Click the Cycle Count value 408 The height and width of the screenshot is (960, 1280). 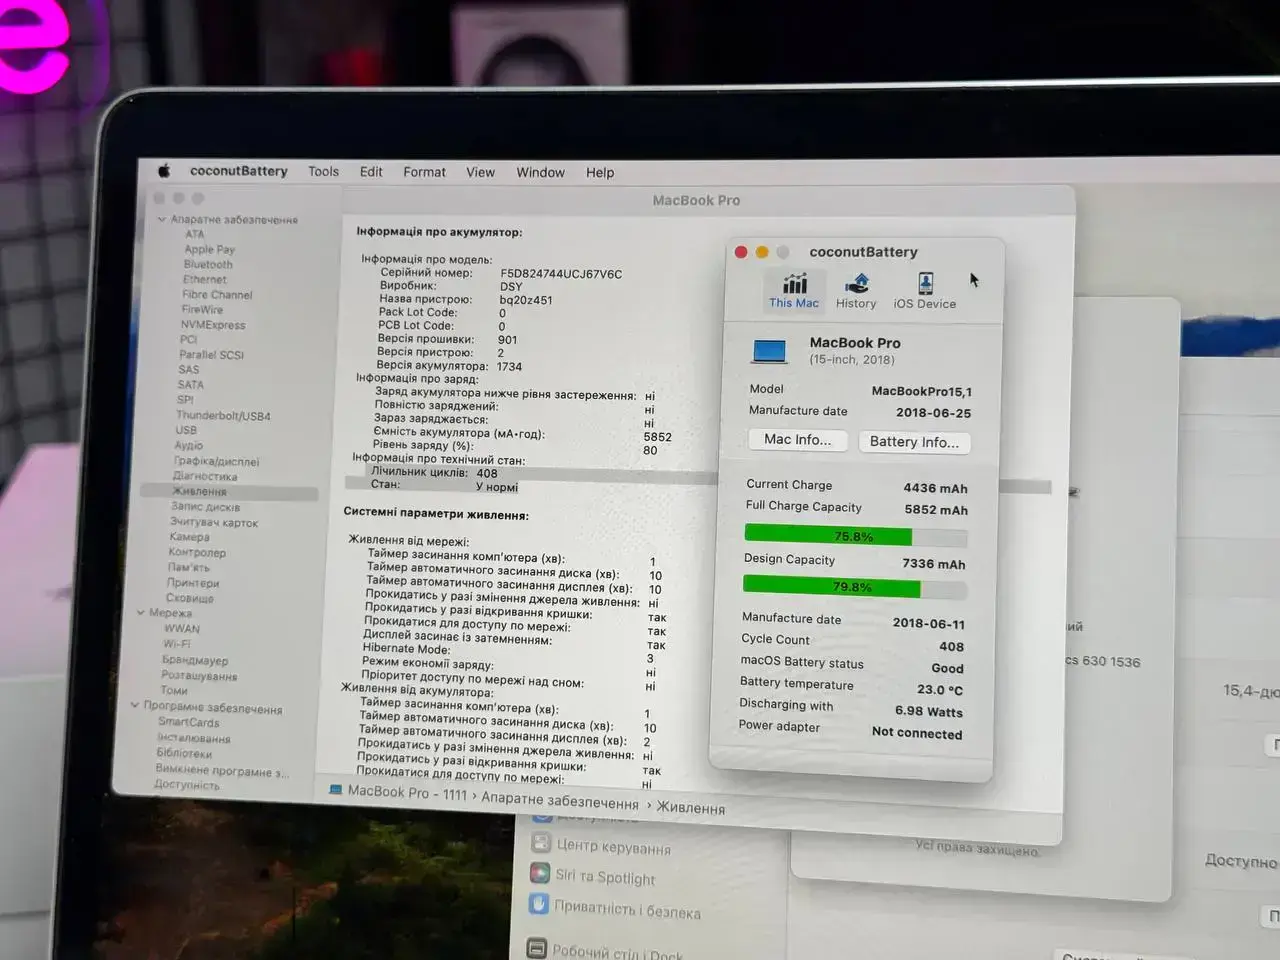[x=951, y=646]
